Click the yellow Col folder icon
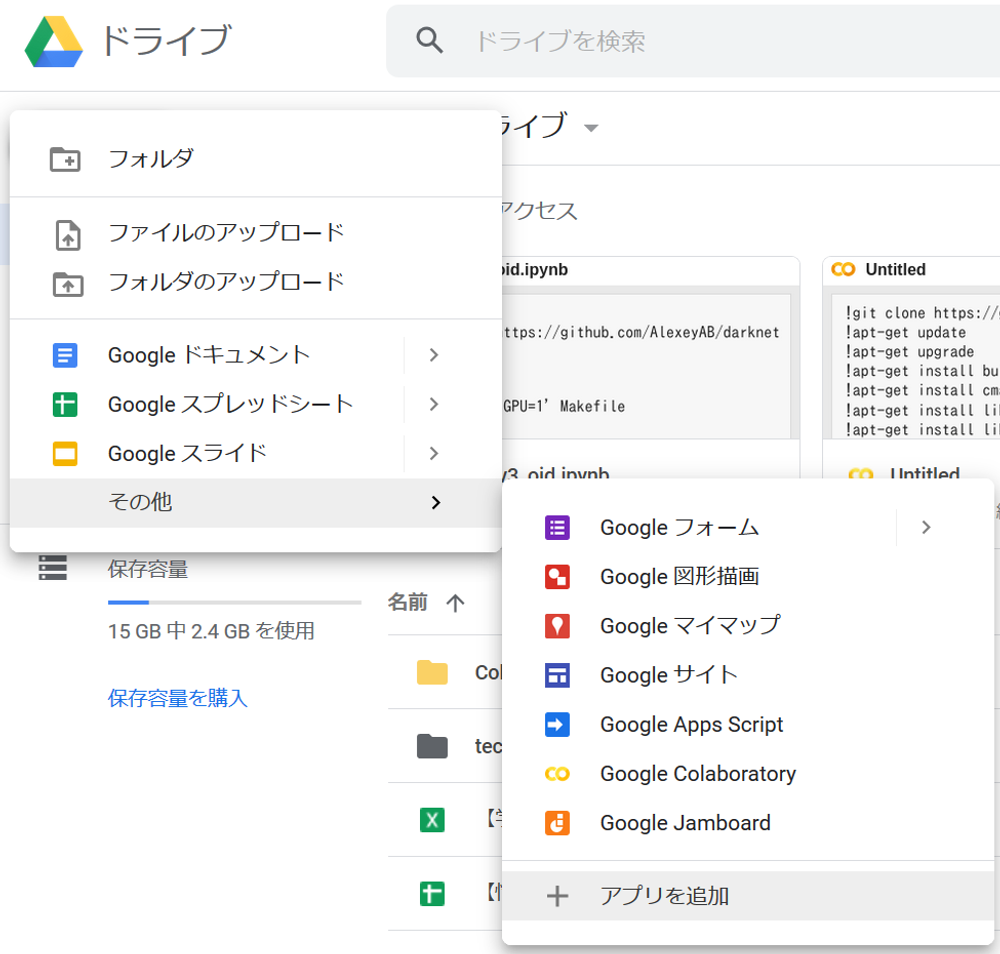Image resolution: width=1000 pixels, height=954 pixels. [432, 672]
